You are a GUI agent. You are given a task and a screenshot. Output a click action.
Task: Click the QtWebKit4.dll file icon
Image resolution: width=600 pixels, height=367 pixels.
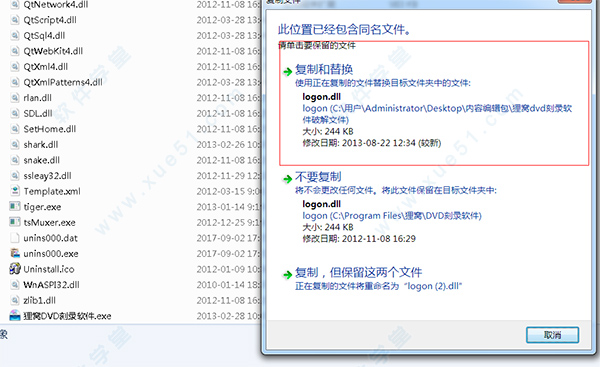point(15,51)
